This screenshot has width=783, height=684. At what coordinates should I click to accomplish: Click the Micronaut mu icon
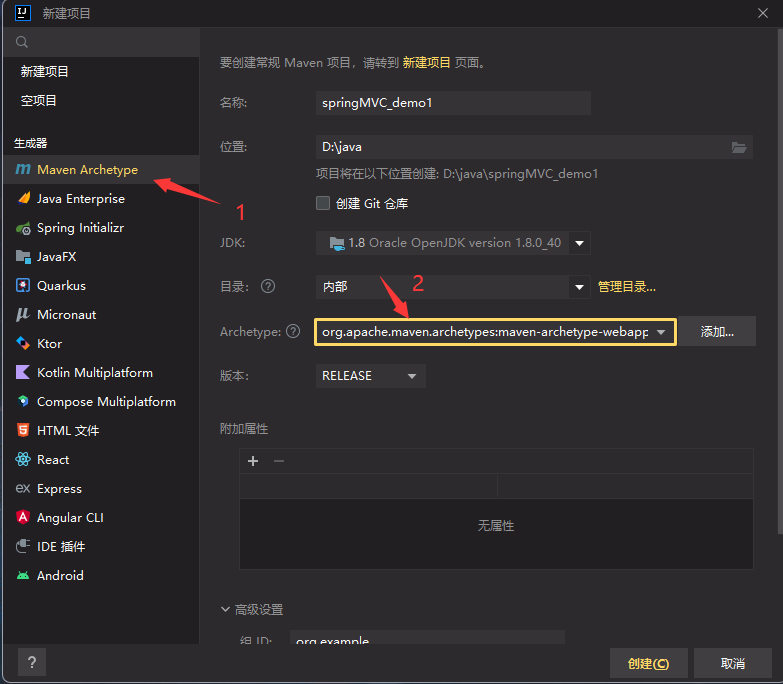coord(23,315)
